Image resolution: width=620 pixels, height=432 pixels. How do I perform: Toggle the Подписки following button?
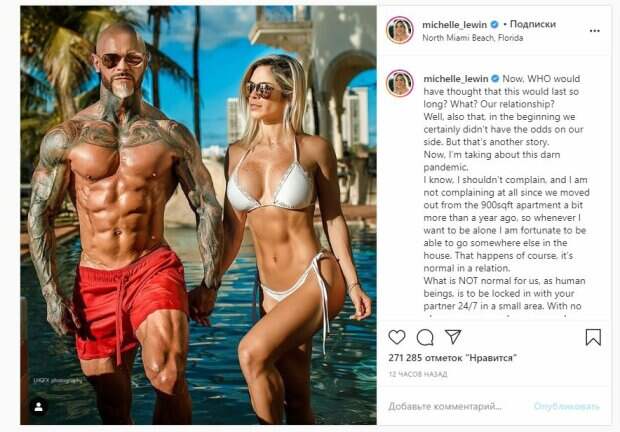(533, 24)
